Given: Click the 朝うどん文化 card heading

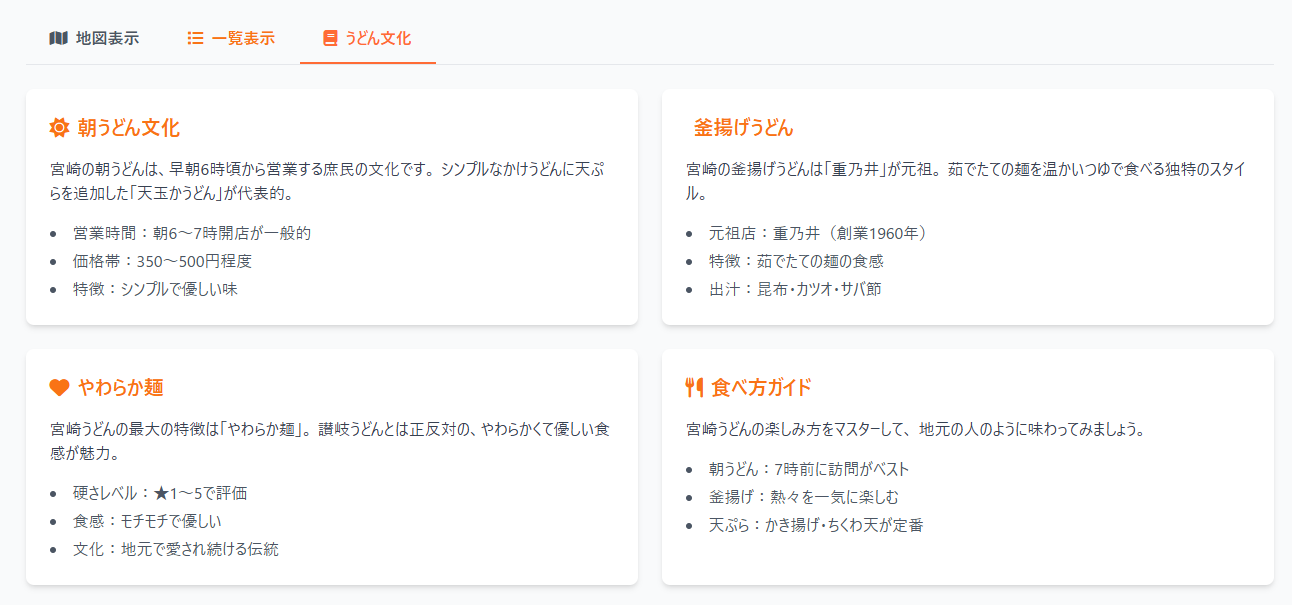Looking at the screenshot, I should click(x=128, y=128).
